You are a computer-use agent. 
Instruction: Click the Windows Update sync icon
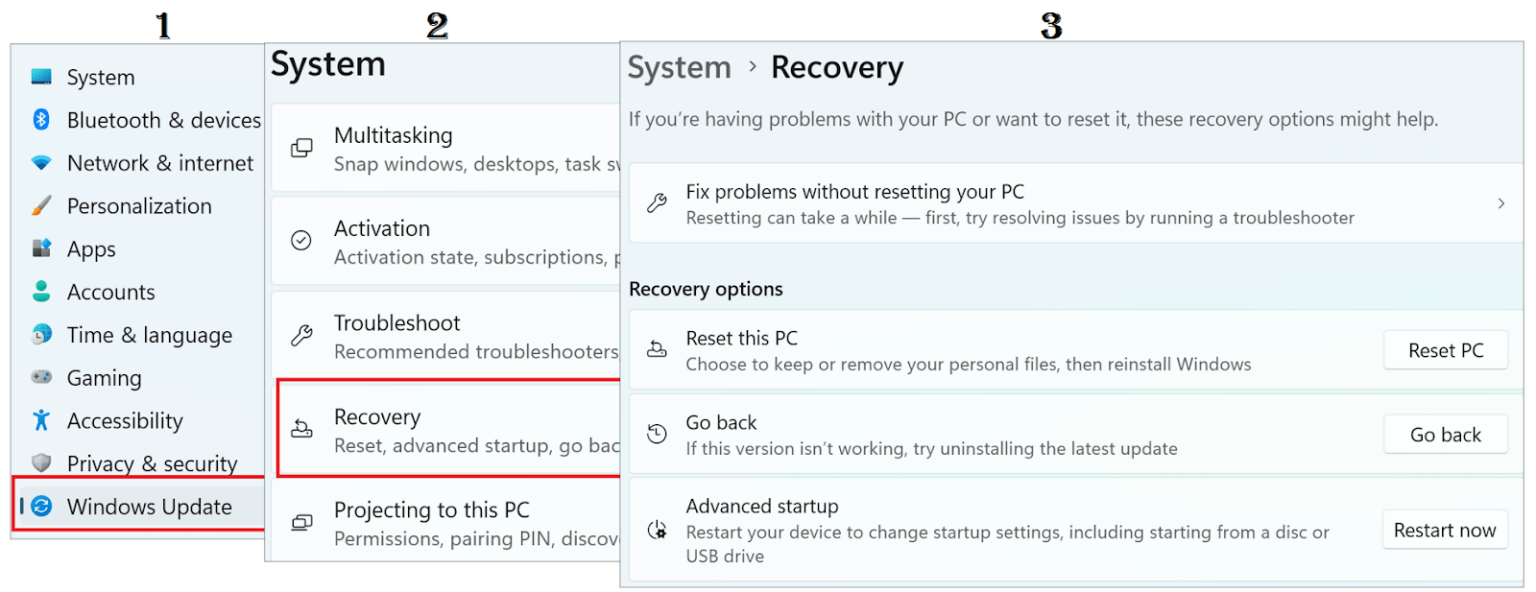(x=41, y=507)
